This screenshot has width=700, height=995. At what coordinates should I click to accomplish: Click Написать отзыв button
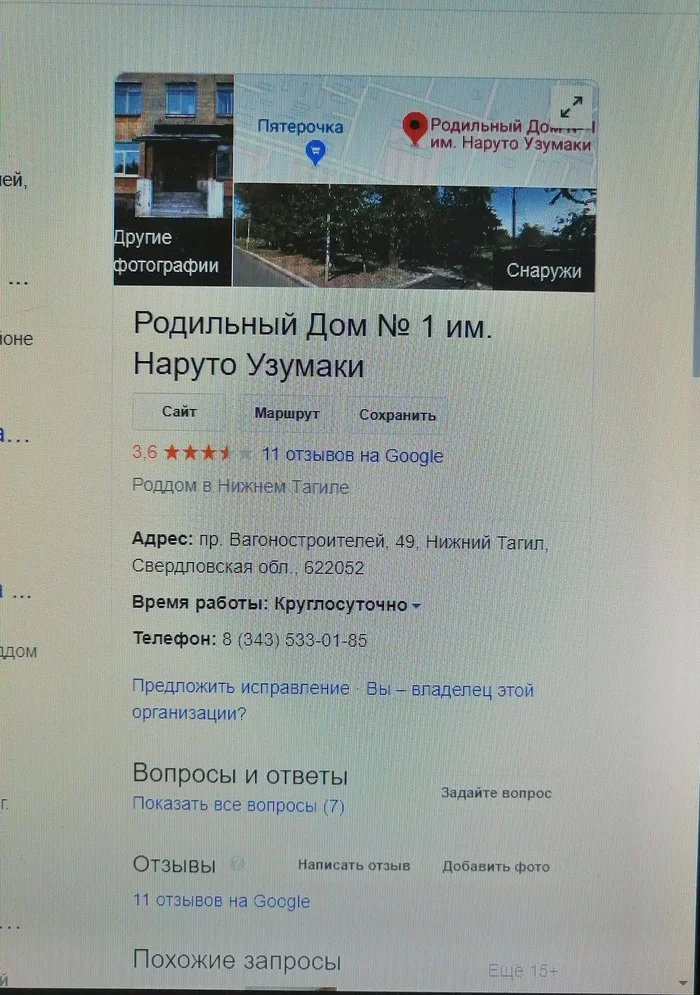coord(354,865)
